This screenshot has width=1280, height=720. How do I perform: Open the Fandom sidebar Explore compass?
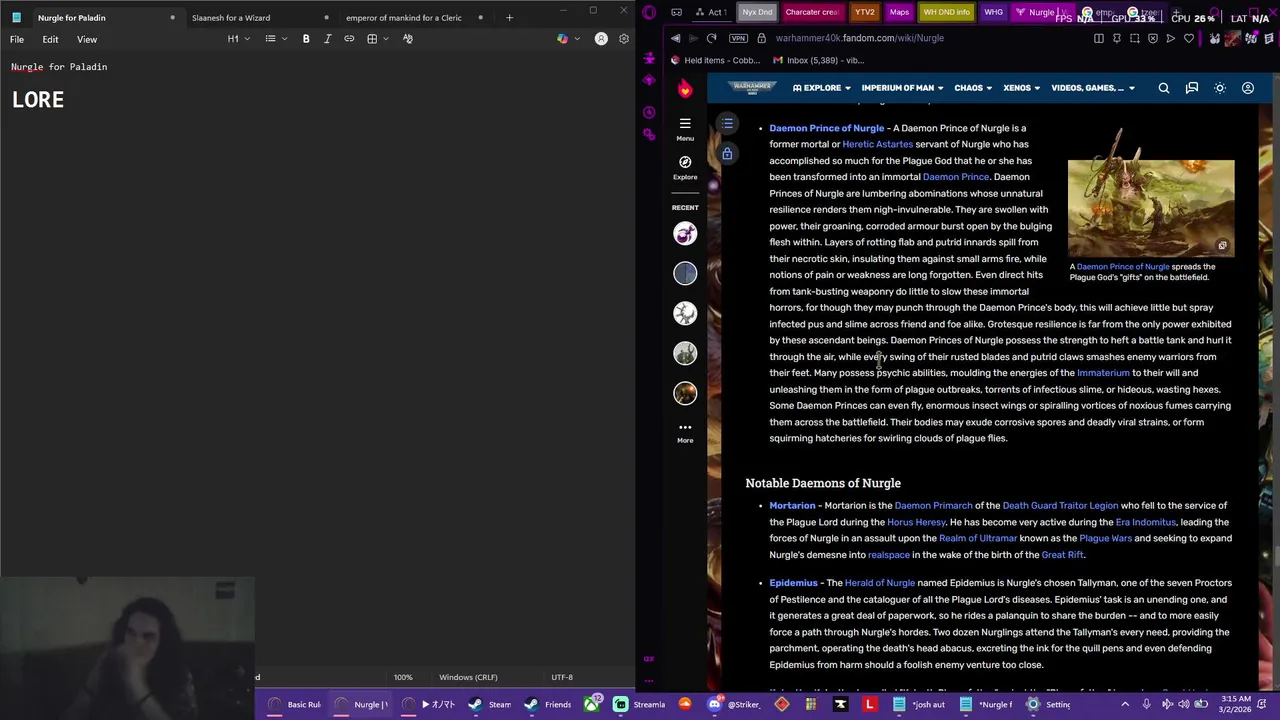685,166
